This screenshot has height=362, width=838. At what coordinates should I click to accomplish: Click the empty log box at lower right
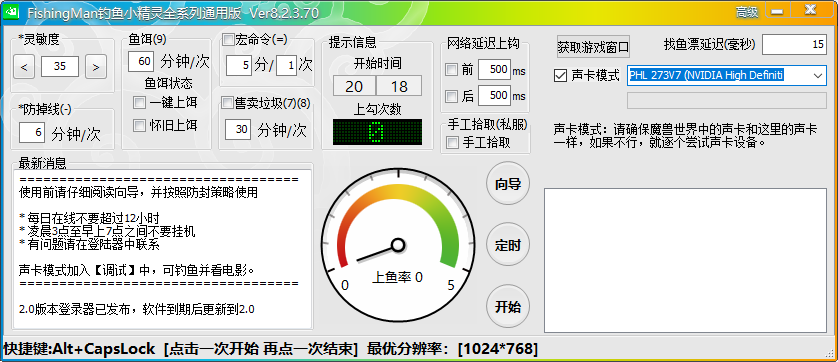[685, 260]
